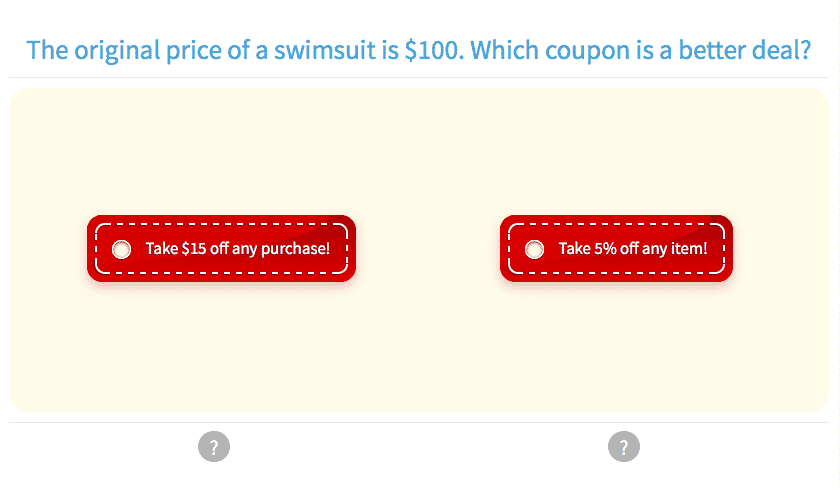Click the red right coupon card's dashed border
This screenshot has height=501, width=840.
pos(616,225)
